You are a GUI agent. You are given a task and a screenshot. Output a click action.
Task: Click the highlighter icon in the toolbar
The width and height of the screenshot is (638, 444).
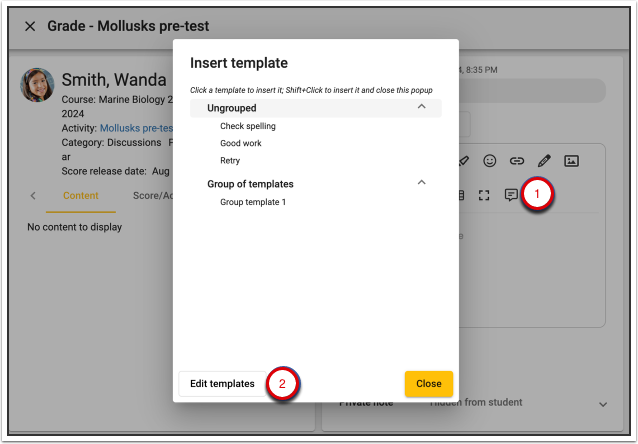click(463, 160)
